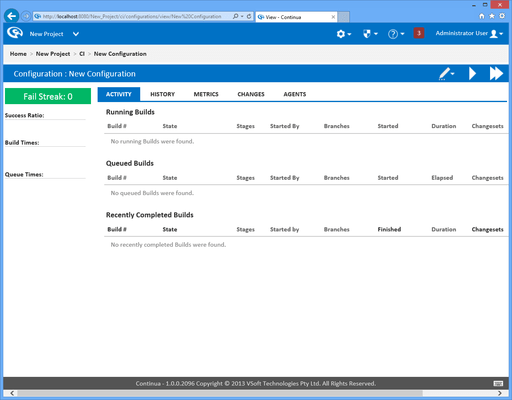Click the horizontal scrollbar right arrow

click(x=500, y=393)
